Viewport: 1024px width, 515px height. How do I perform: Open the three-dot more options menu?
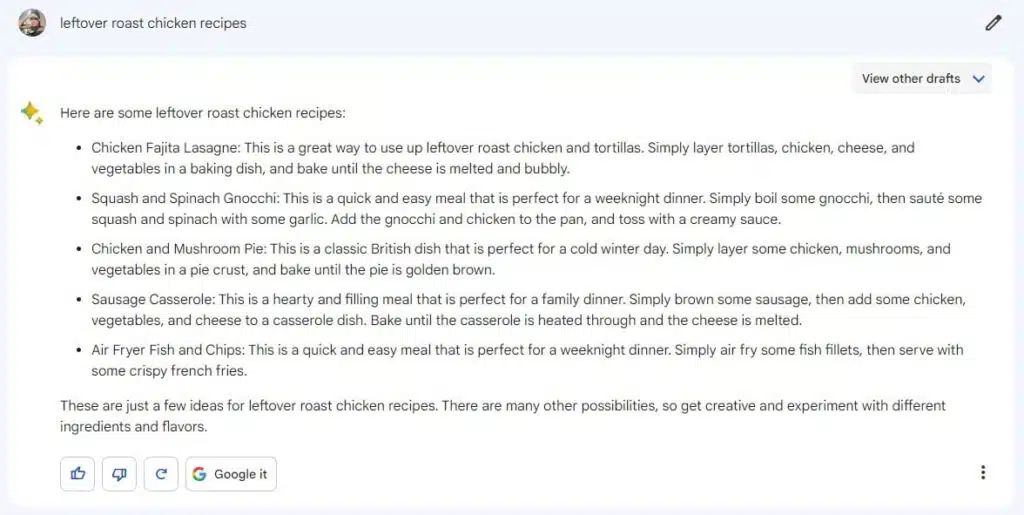click(x=983, y=473)
